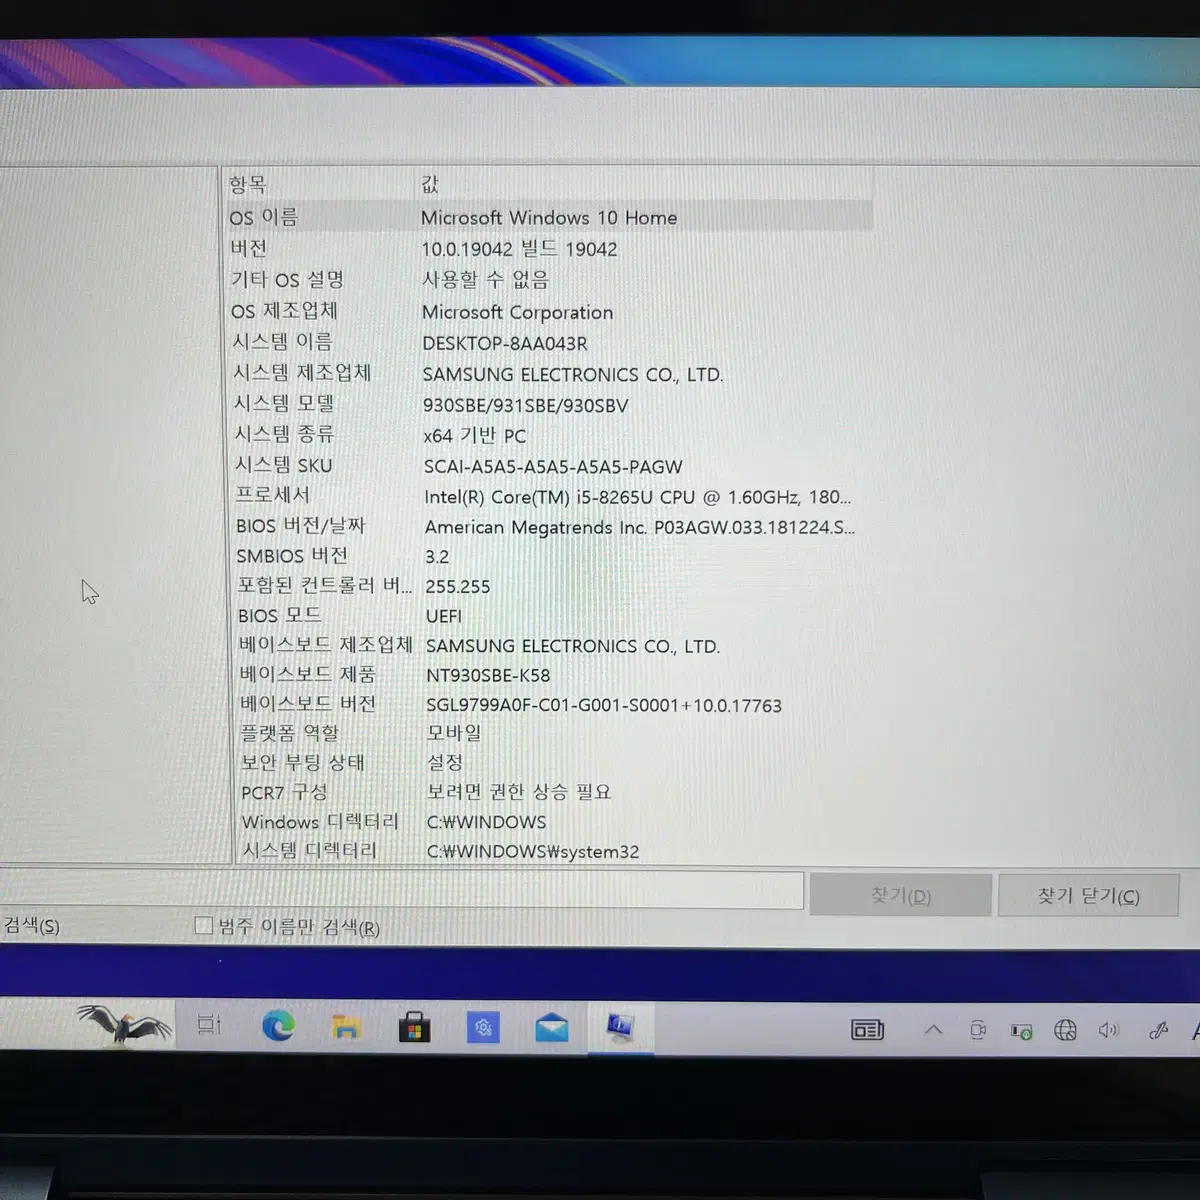Check battery status tray icon
The image size is (1200, 1200).
click(1021, 1031)
